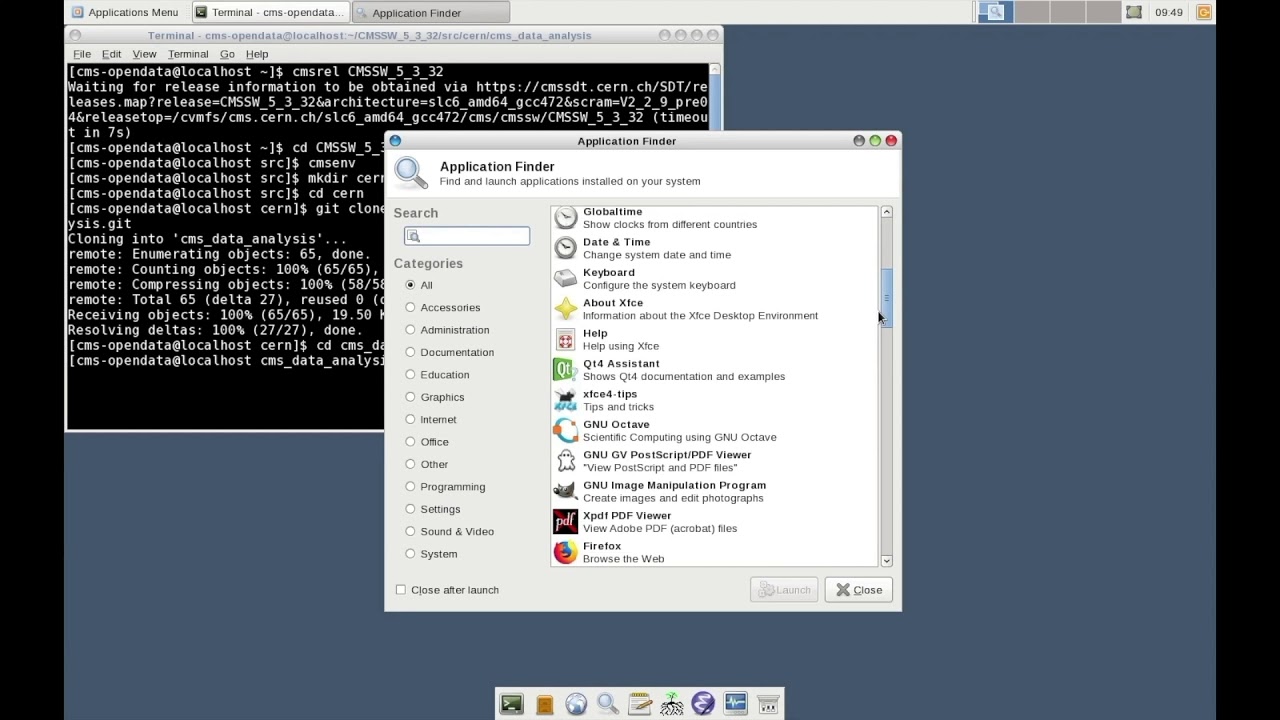The image size is (1280, 720).
Task: Switch to Application Finder taskbar button
Action: (431, 12)
